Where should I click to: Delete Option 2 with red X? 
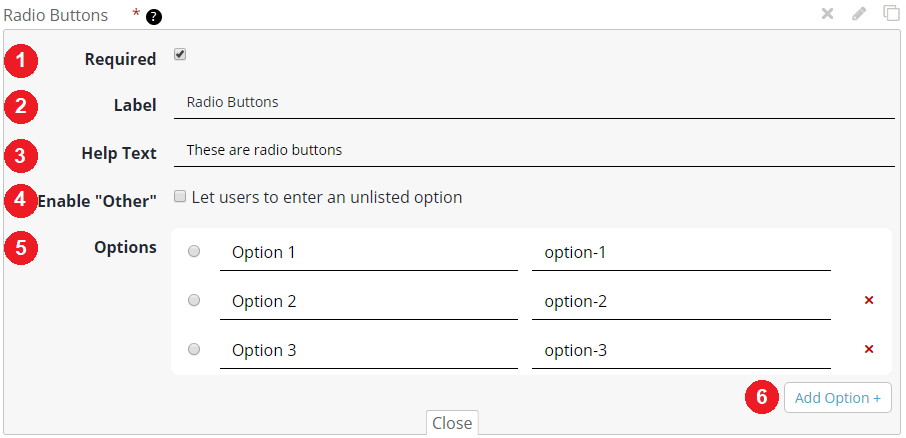coord(869,300)
